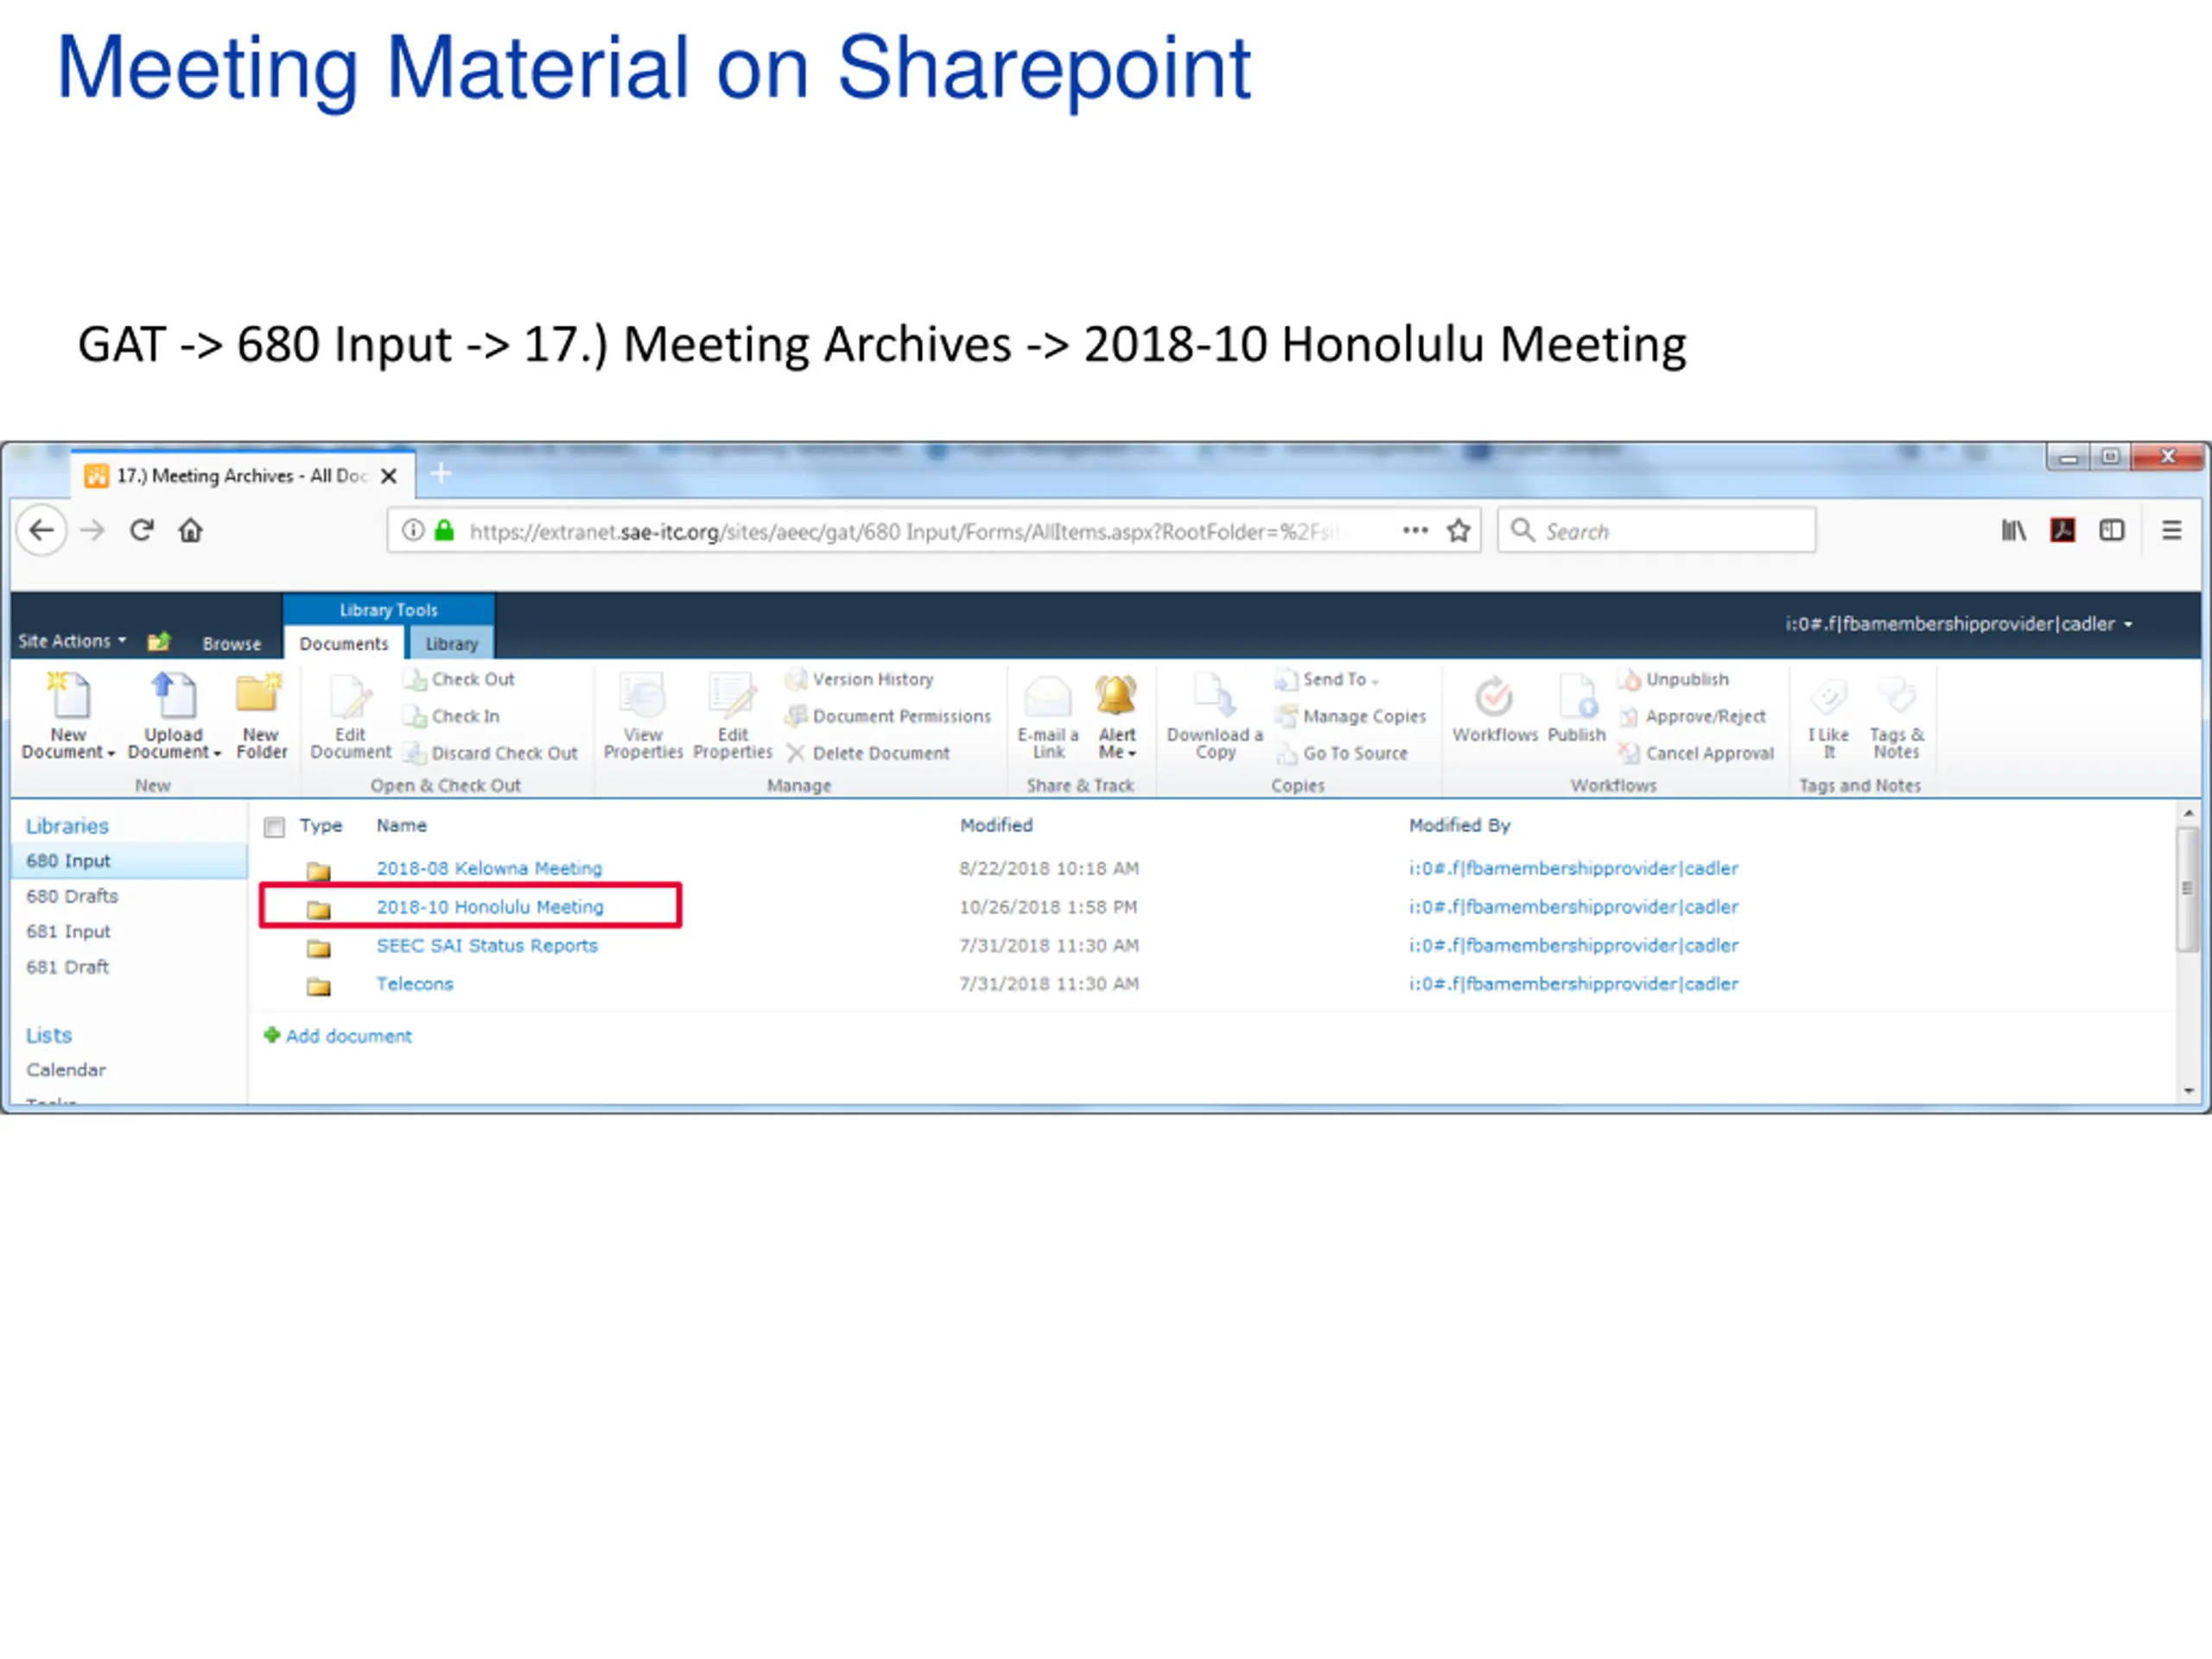
Task: Click Unpublish in Workflows group
Action: tap(1674, 680)
